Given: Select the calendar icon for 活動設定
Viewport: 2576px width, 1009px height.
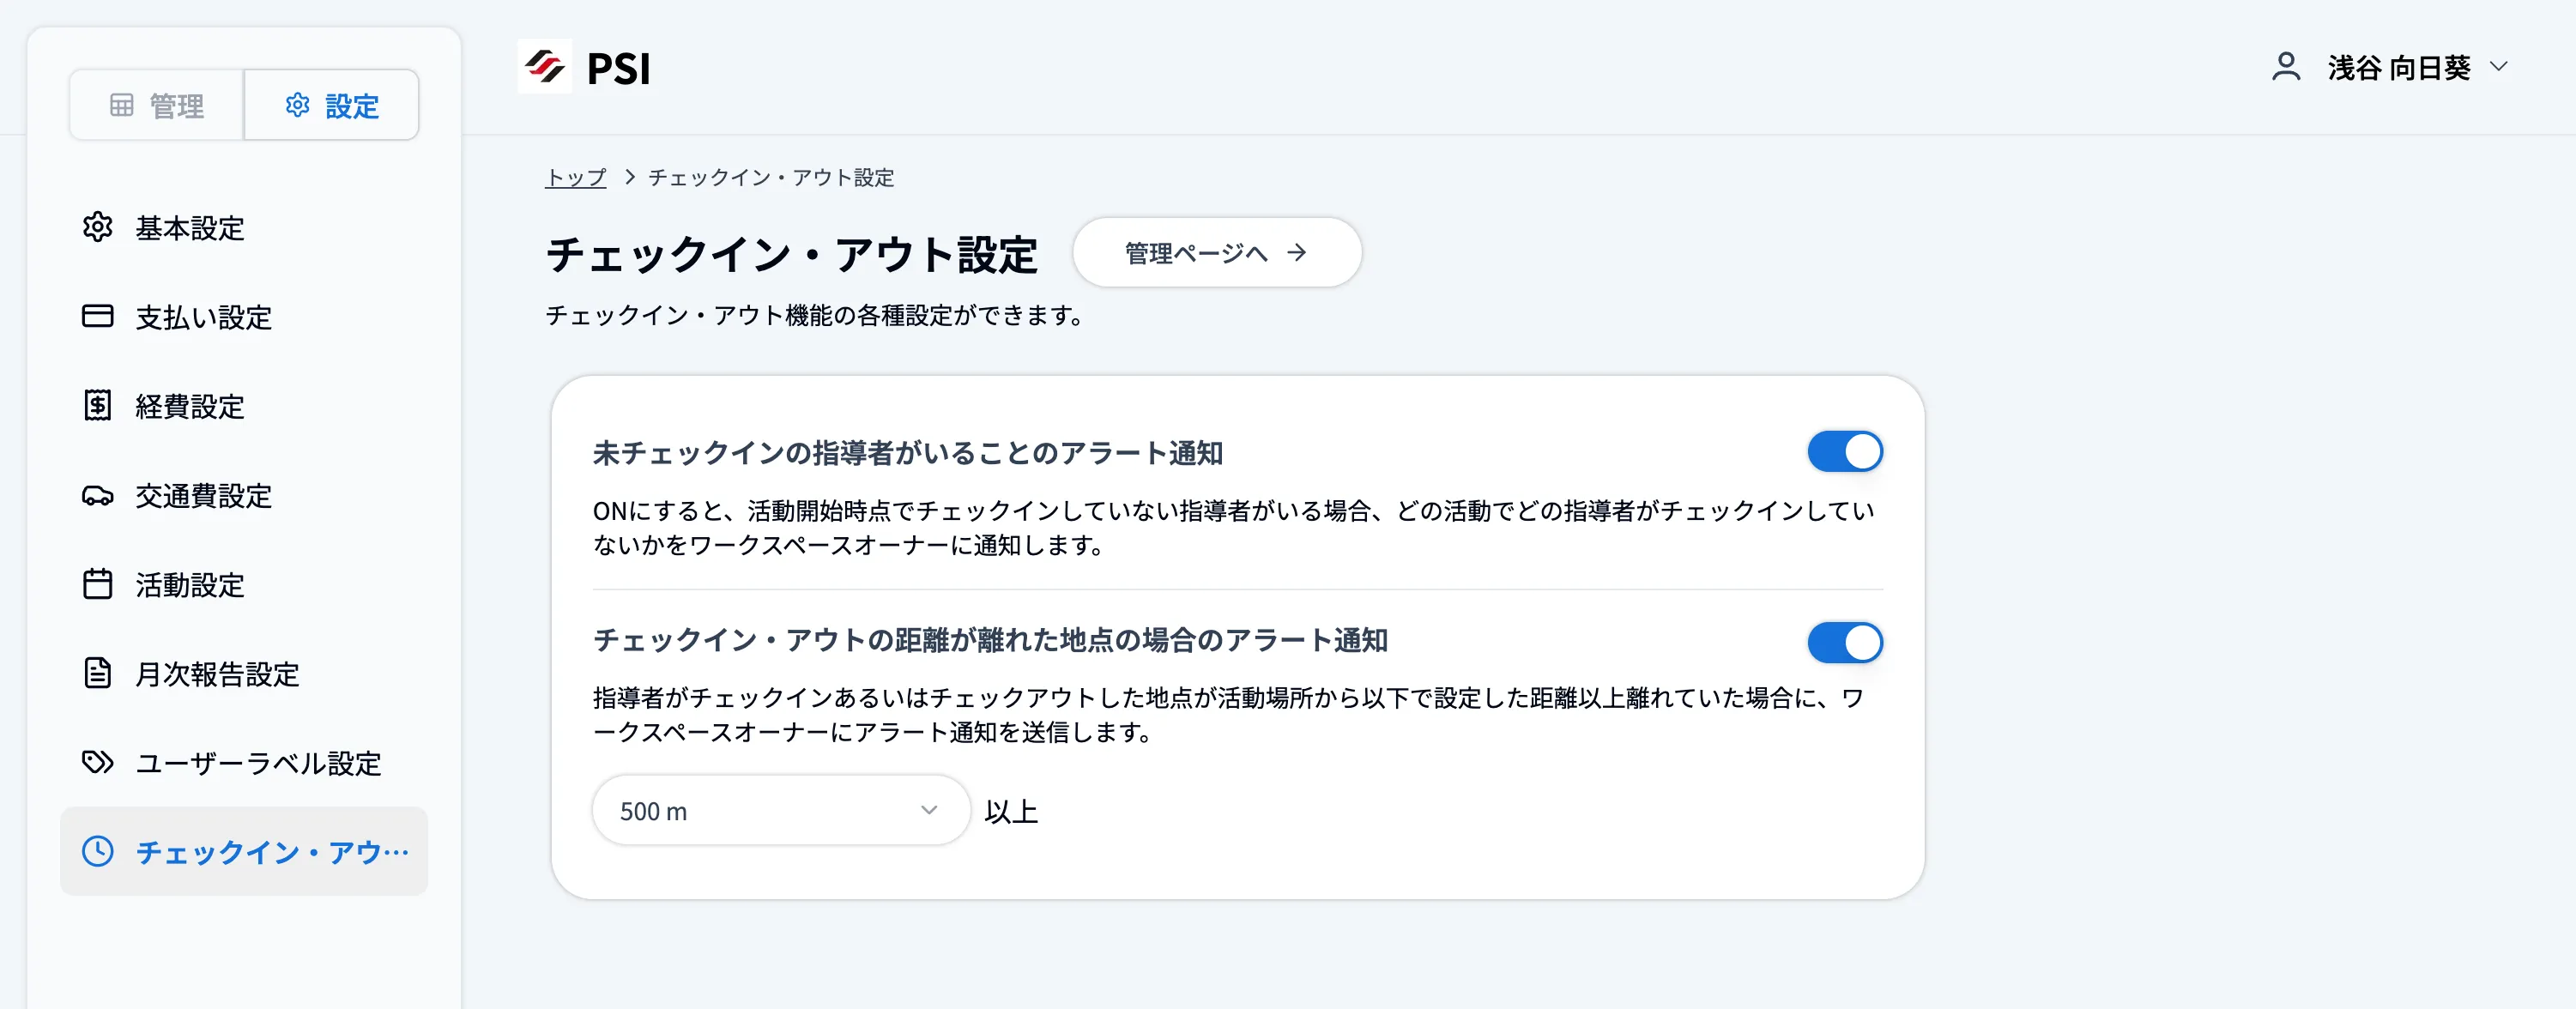Looking at the screenshot, I should pos(97,585).
